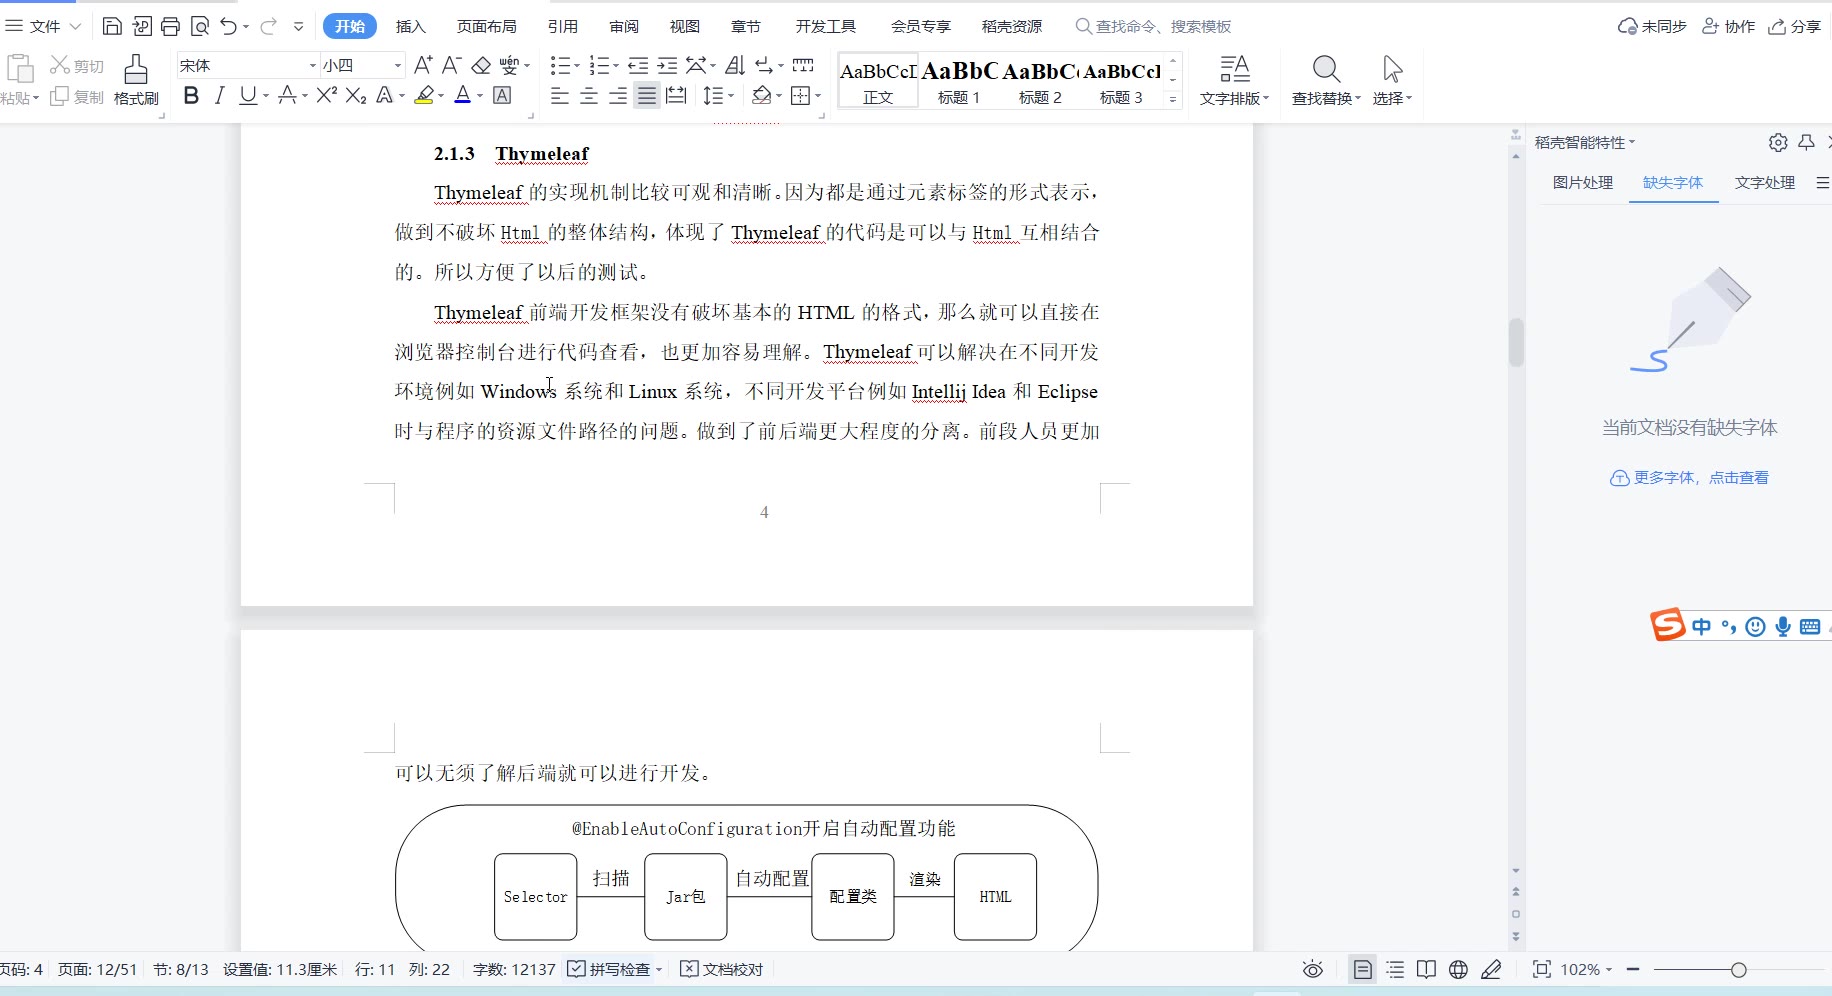Enable eye protection mode in status bar
This screenshot has width=1832, height=996.
coord(1312,969)
